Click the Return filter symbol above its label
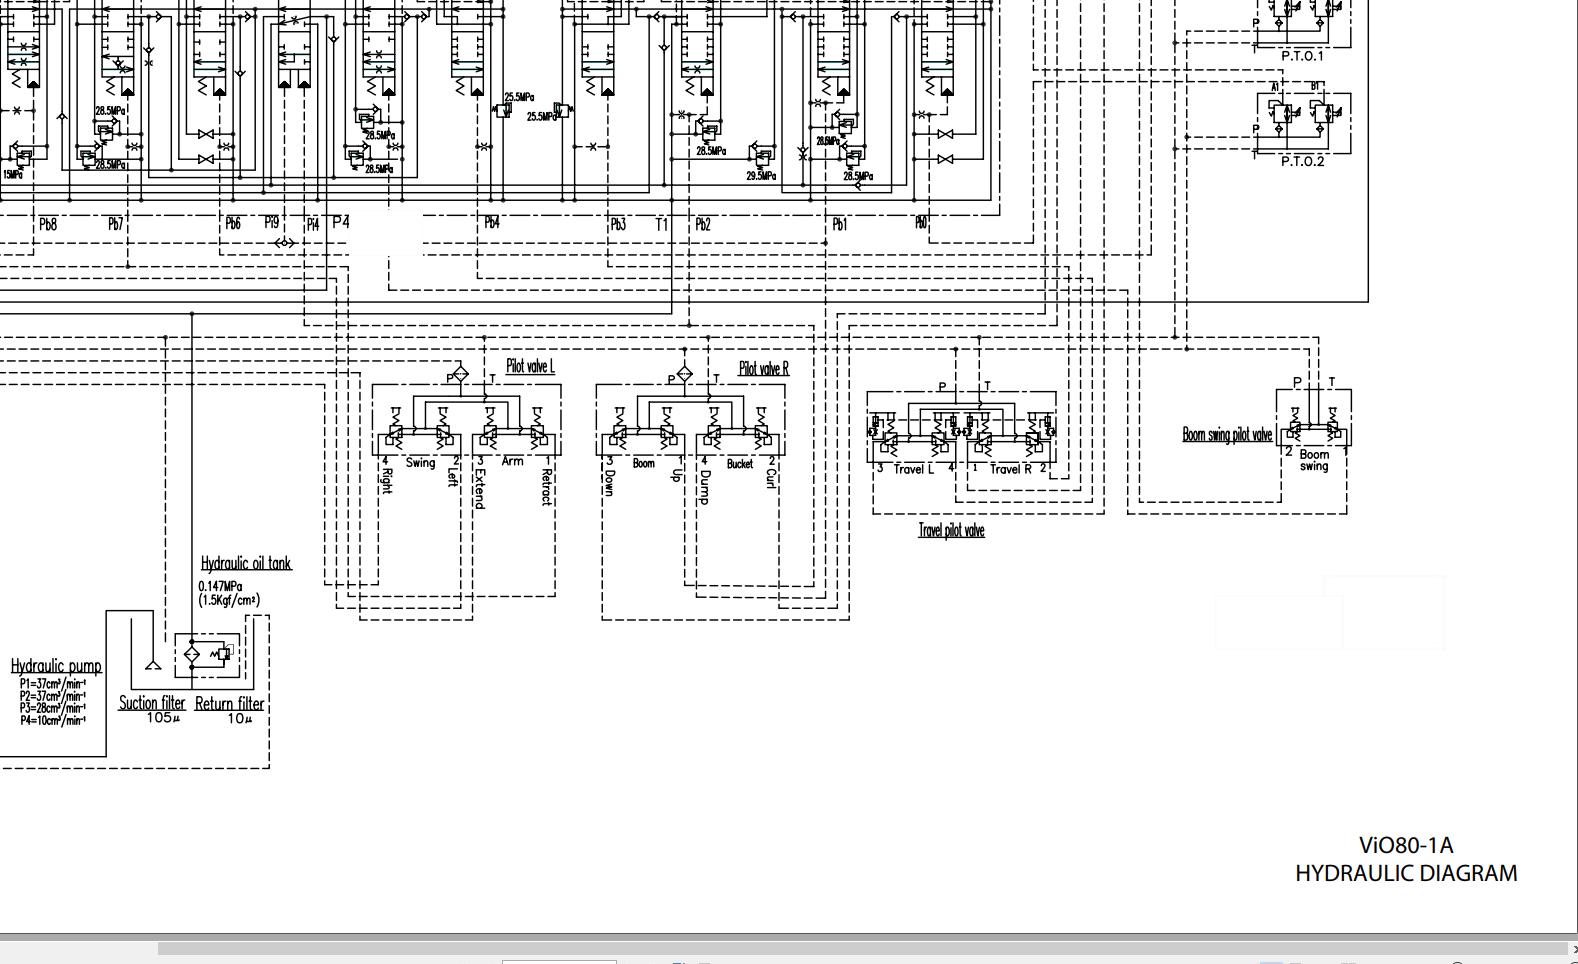 point(209,654)
